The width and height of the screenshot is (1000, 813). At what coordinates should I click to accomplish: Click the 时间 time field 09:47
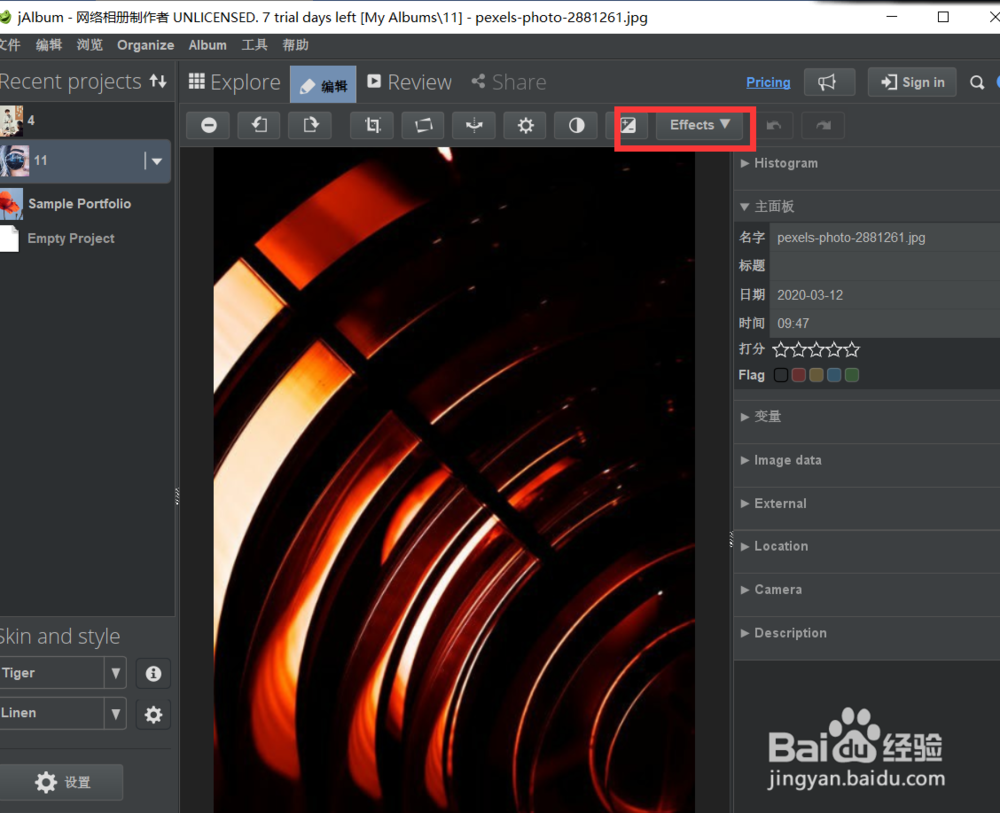[x=885, y=324]
